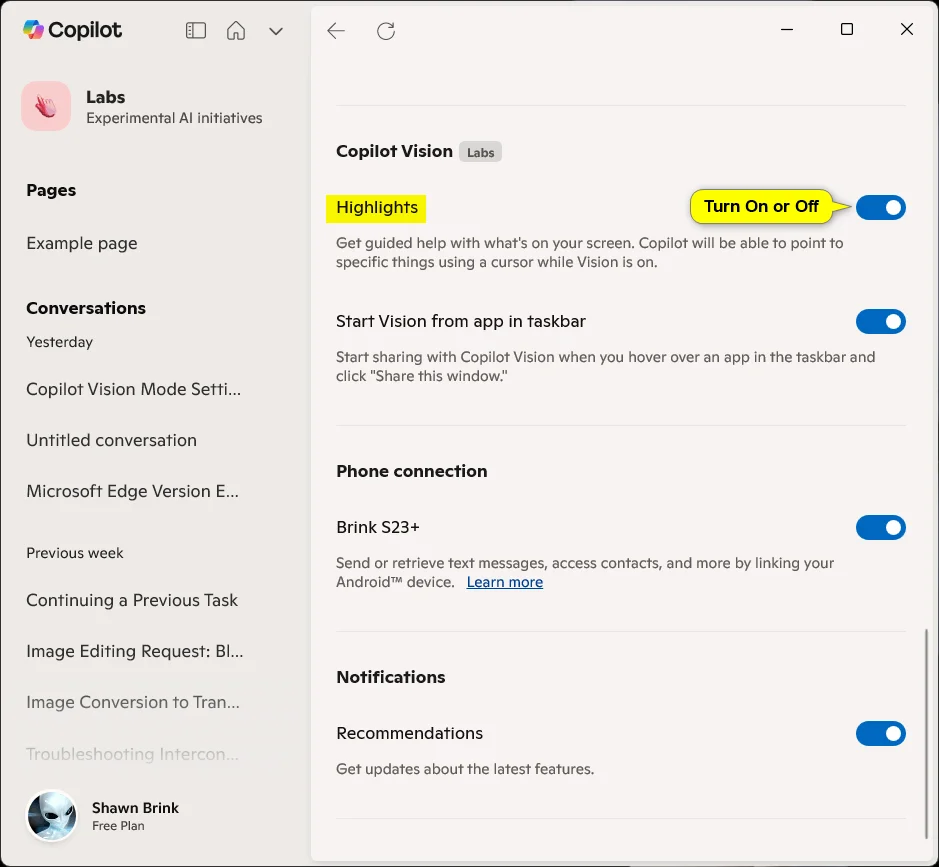Viewport: 939px width, 867px height.
Task: Maximize the Copilot window
Action: (x=847, y=29)
